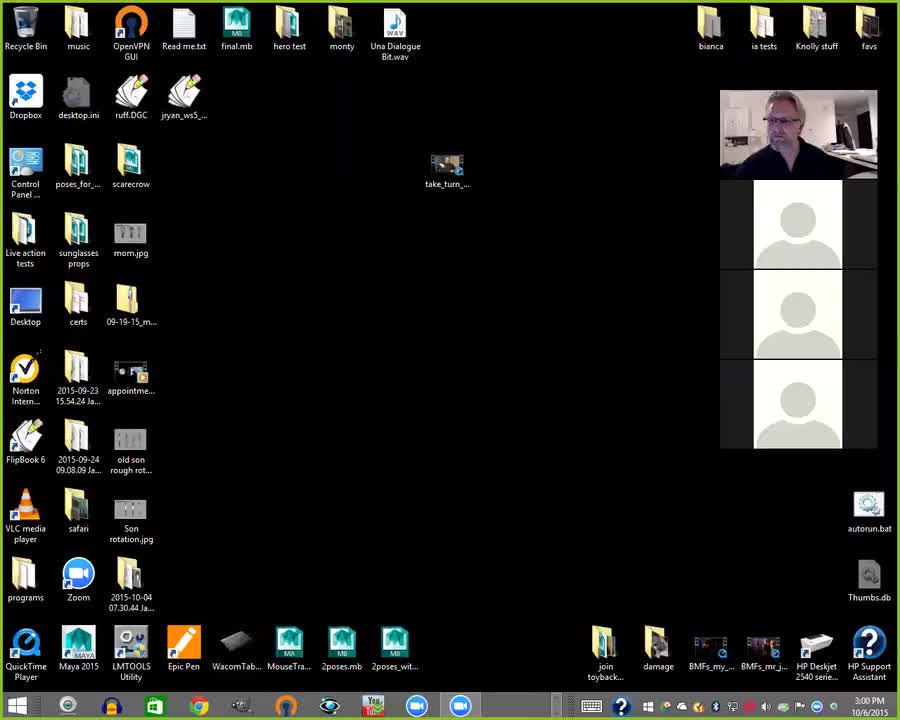Select the damage folder icon
The height and width of the screenshot is (720, 900).
point(658,649)
